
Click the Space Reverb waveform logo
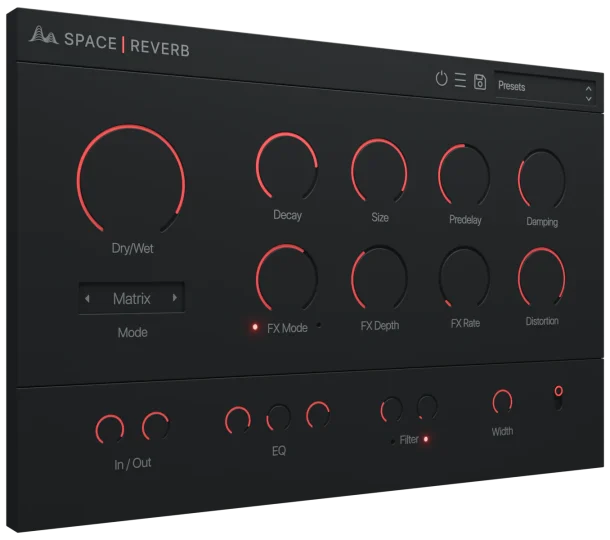click(44, 35)
